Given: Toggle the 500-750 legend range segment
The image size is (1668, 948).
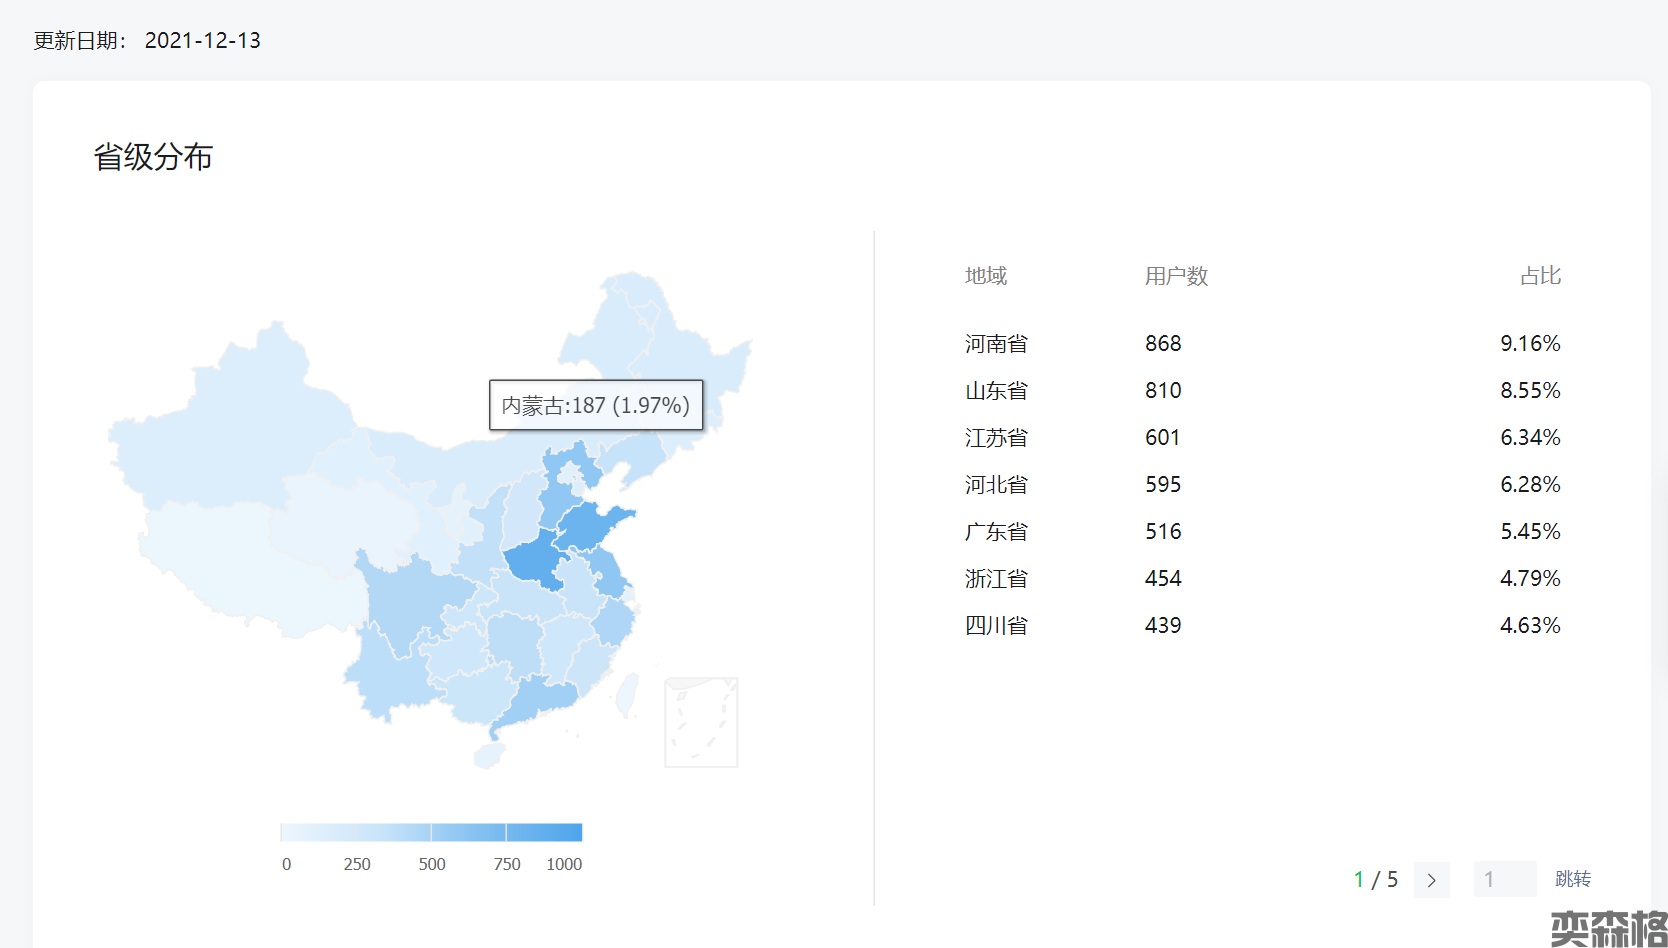Looking at the screenshot, I should pyautogui.click(x=468, y=832).
